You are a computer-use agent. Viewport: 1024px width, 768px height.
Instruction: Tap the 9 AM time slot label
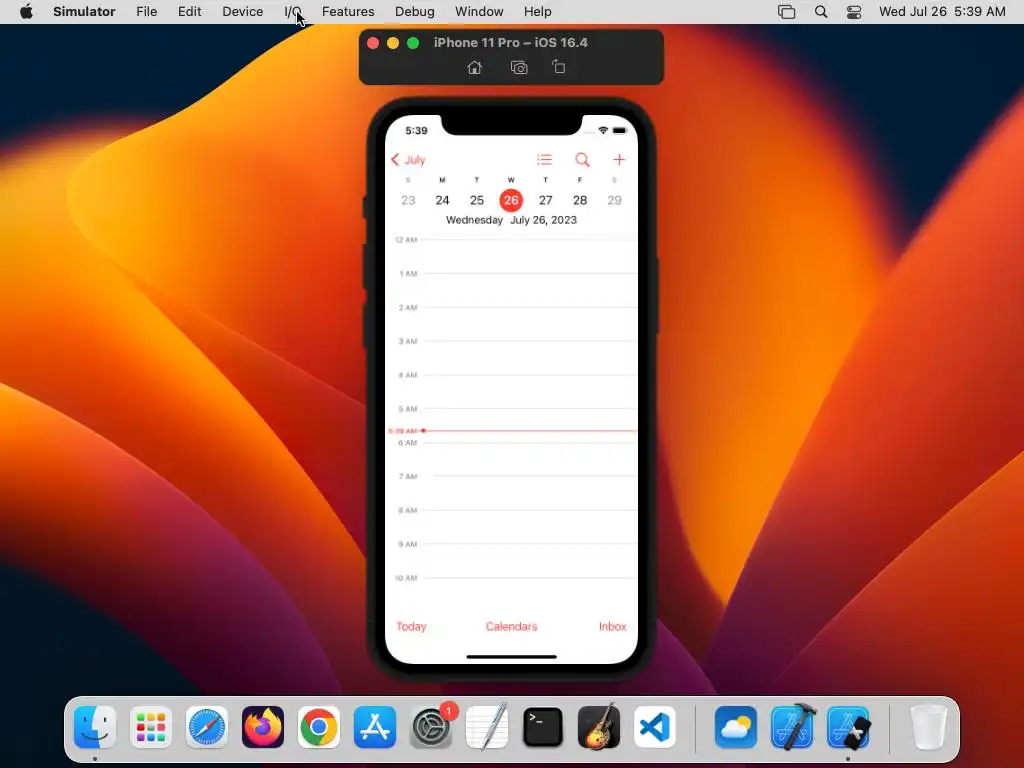pyautogui.click(x=408, y=544)
